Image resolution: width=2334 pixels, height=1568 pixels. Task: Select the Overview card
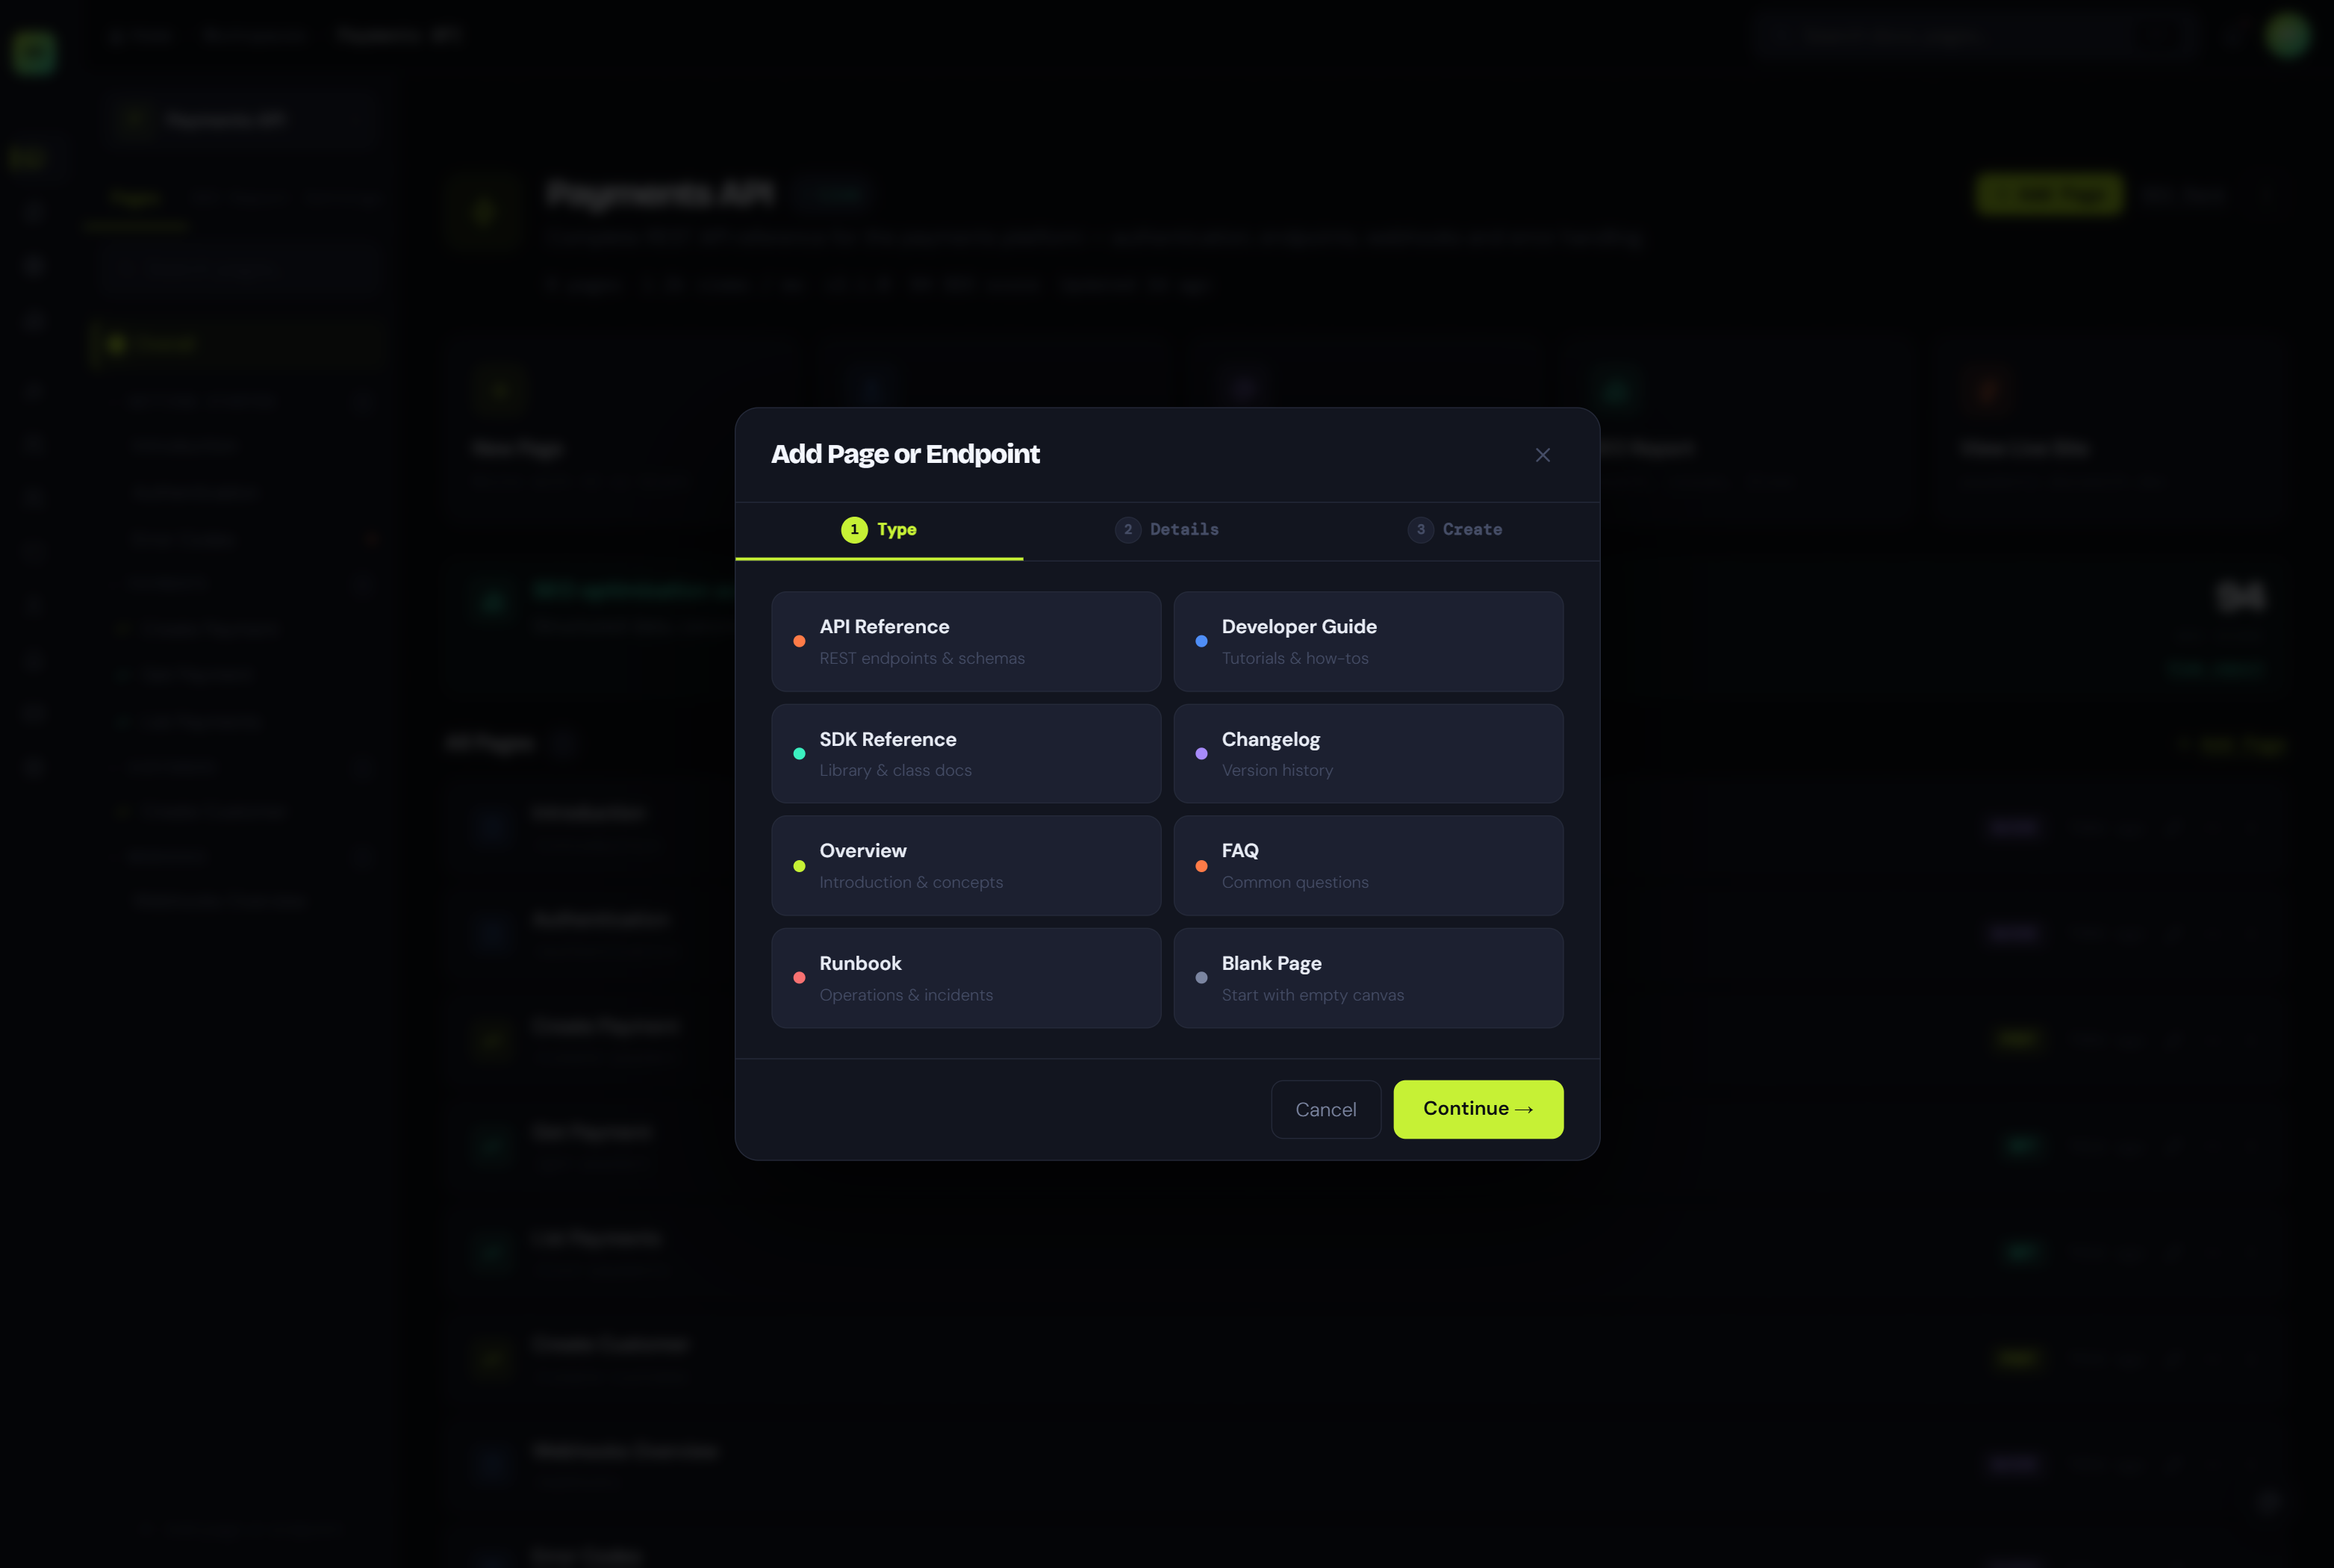pos(965,865)
